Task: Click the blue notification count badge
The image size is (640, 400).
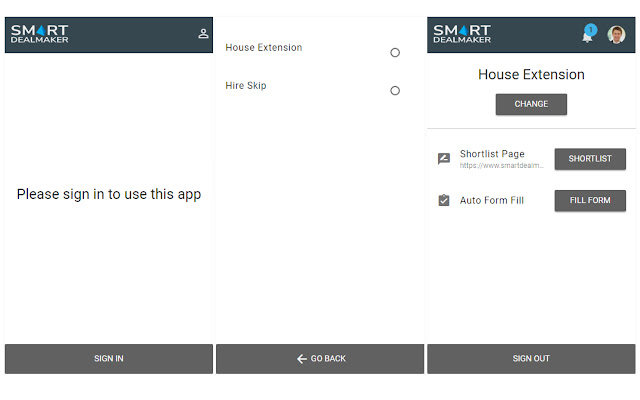Action: point(591,29)
